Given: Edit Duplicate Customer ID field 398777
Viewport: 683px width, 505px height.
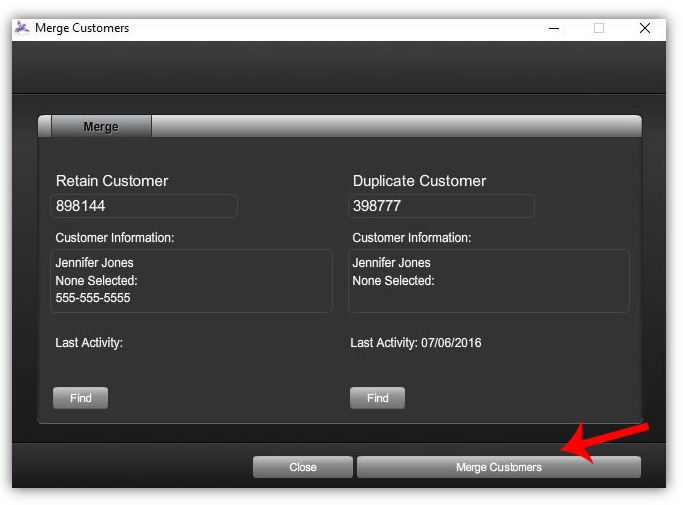Looking at the screenshot, I should [x=441, y=206].
